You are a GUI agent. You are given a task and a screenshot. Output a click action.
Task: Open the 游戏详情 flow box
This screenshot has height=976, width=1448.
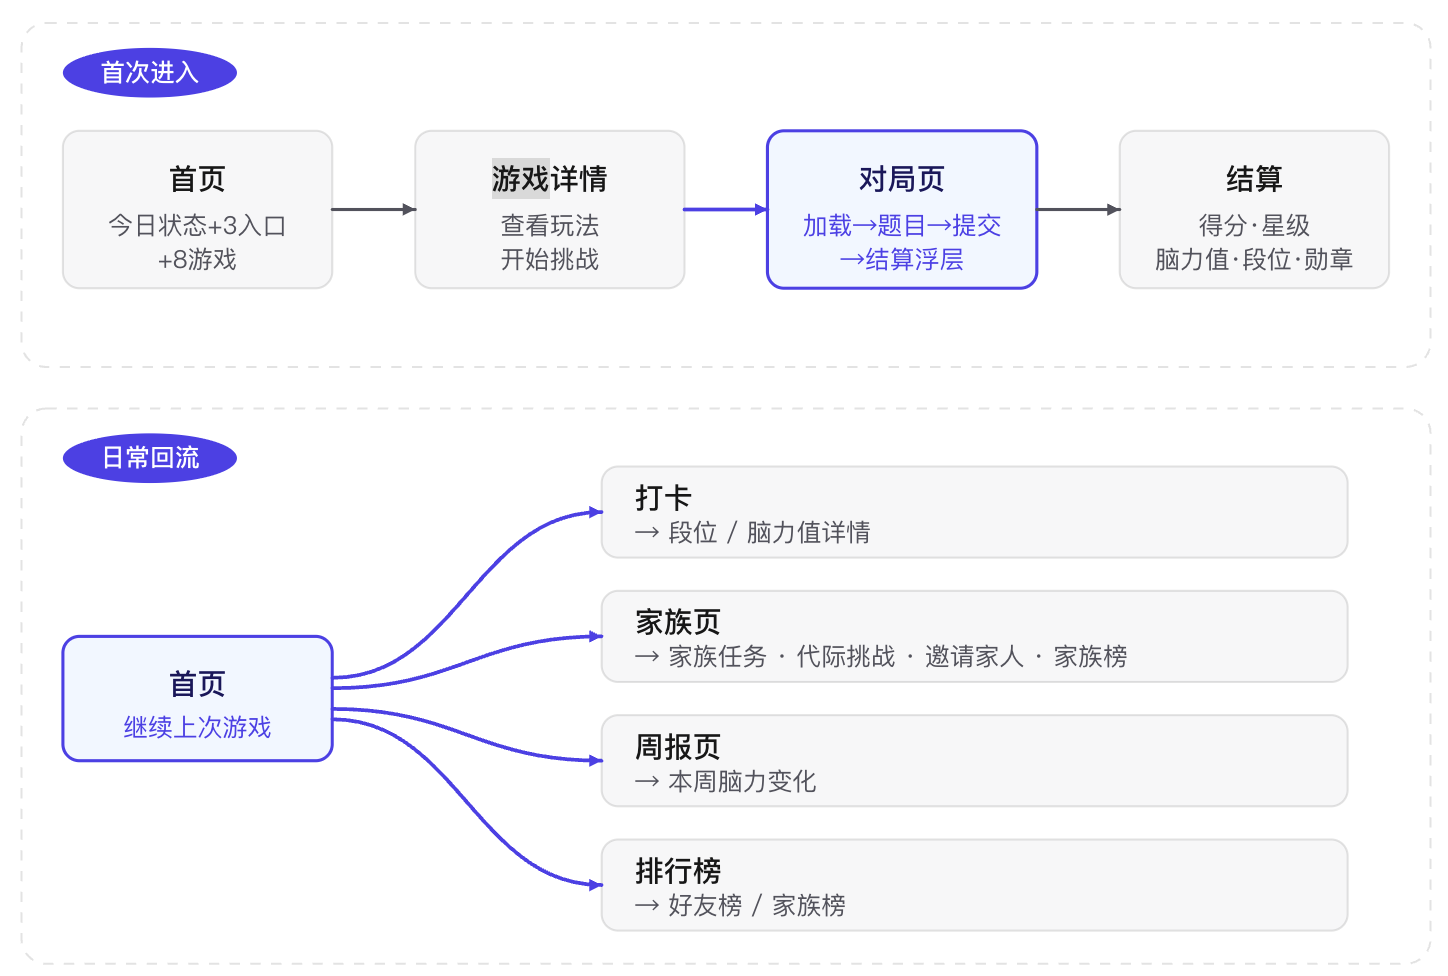(x=550, y=210)
